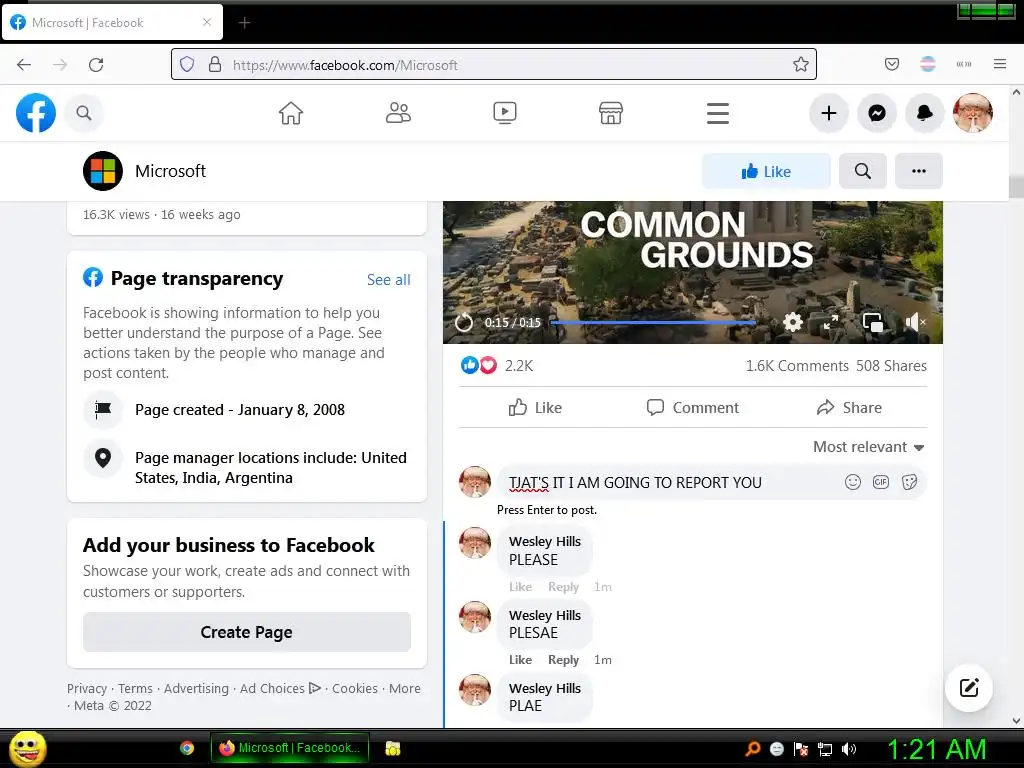Screen dimensions: 1024x768
Task: Open Microsoft page three-dot options
Action: (919, 171)
